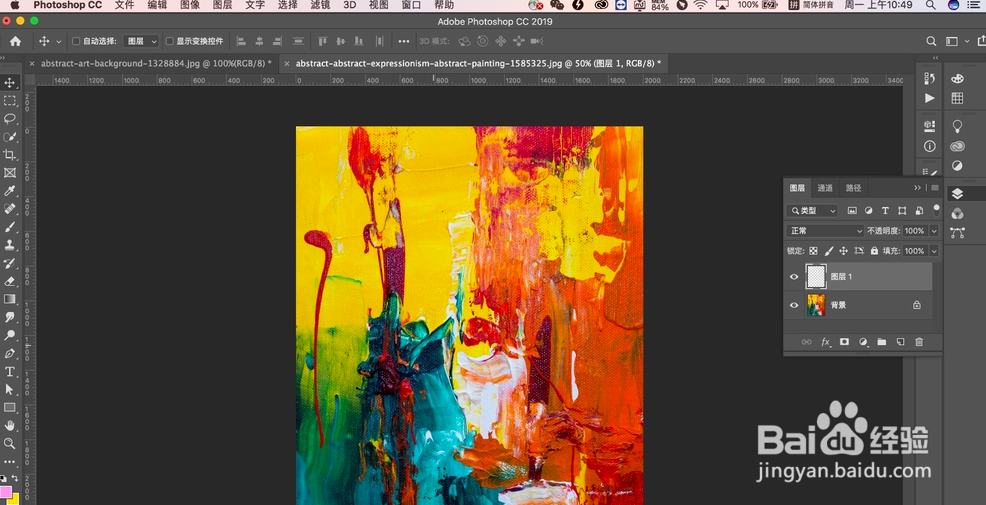Screen dimensions: 986x505
Task: Select the Gradient tool
Action: coord(9,299)
